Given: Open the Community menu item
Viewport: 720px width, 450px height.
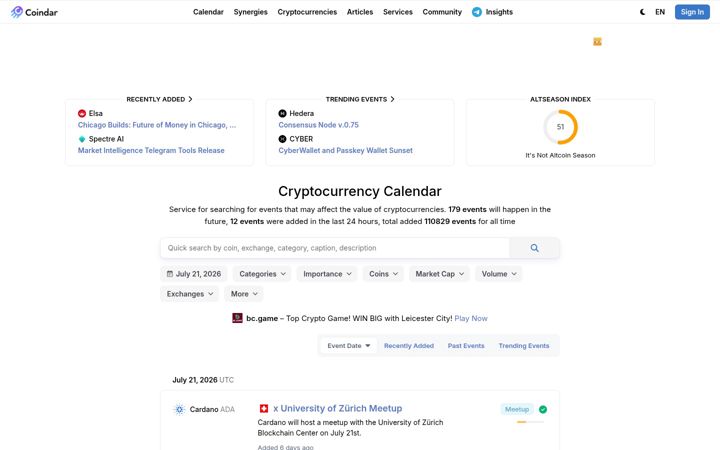Looking at the screenshot, I should (442, 12).
